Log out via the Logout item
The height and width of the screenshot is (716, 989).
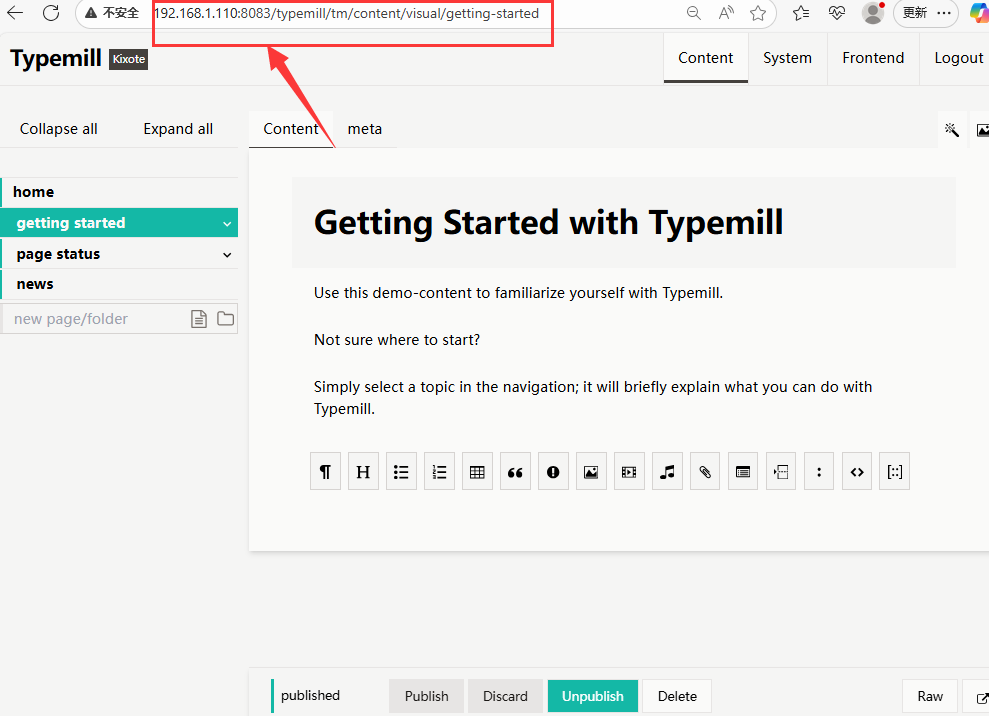tap(958, 58)
